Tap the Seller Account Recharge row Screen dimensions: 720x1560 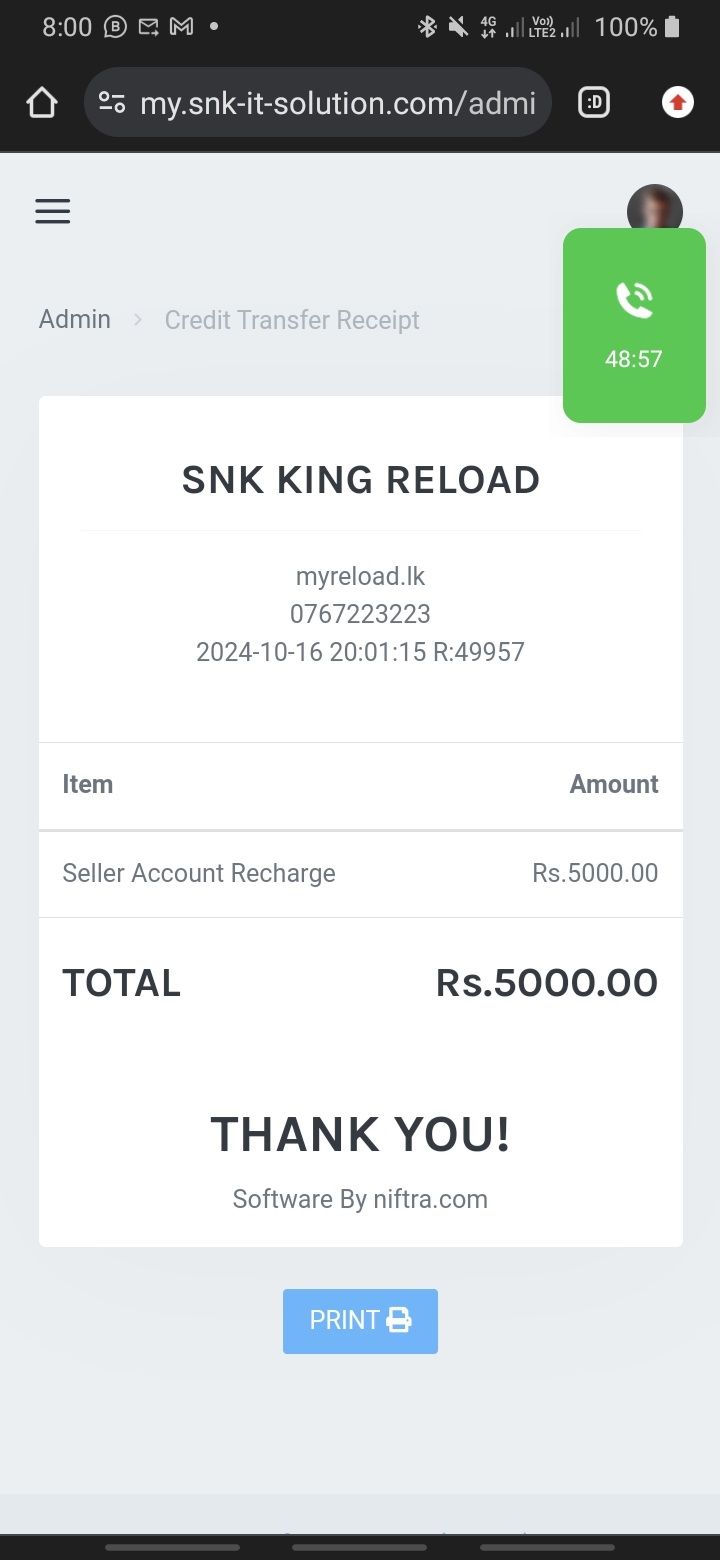360,873
